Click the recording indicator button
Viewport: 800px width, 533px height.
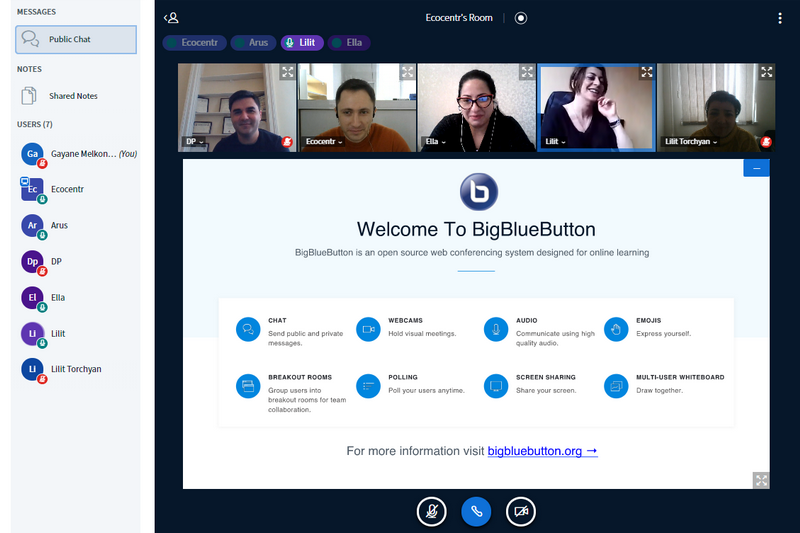520,18
